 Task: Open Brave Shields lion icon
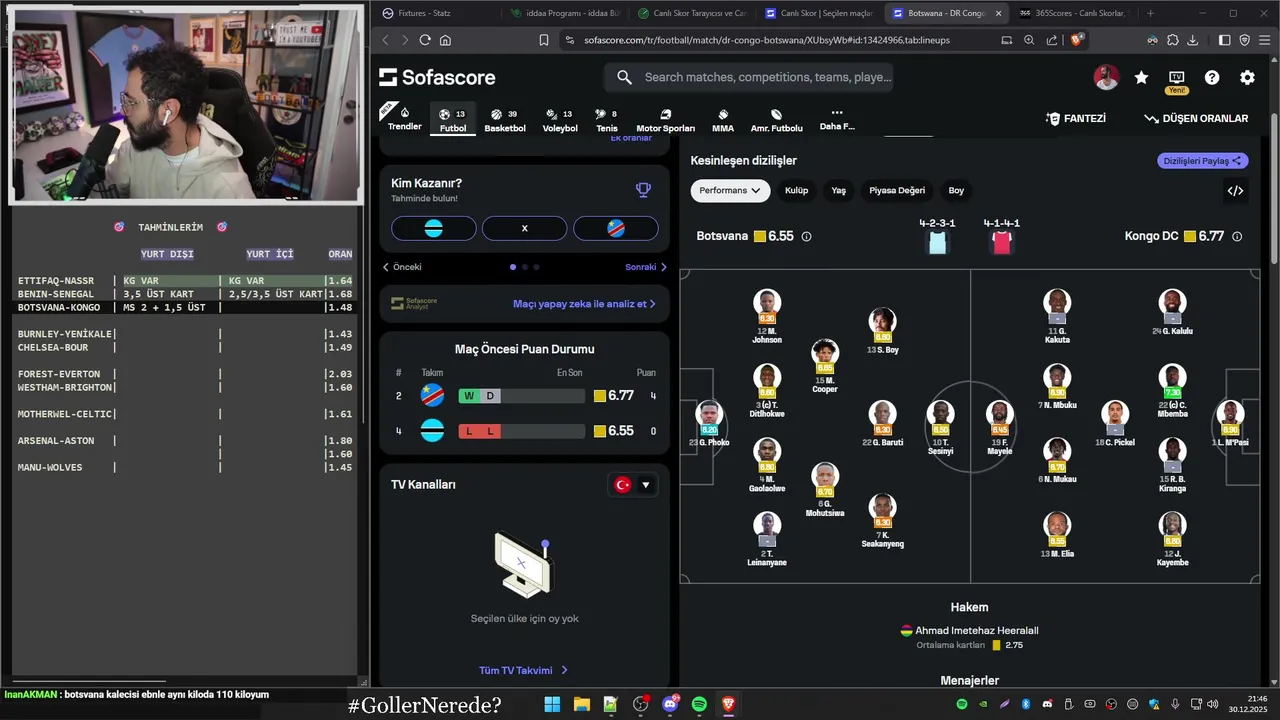pyautogui.click(x=1077, y=40)
